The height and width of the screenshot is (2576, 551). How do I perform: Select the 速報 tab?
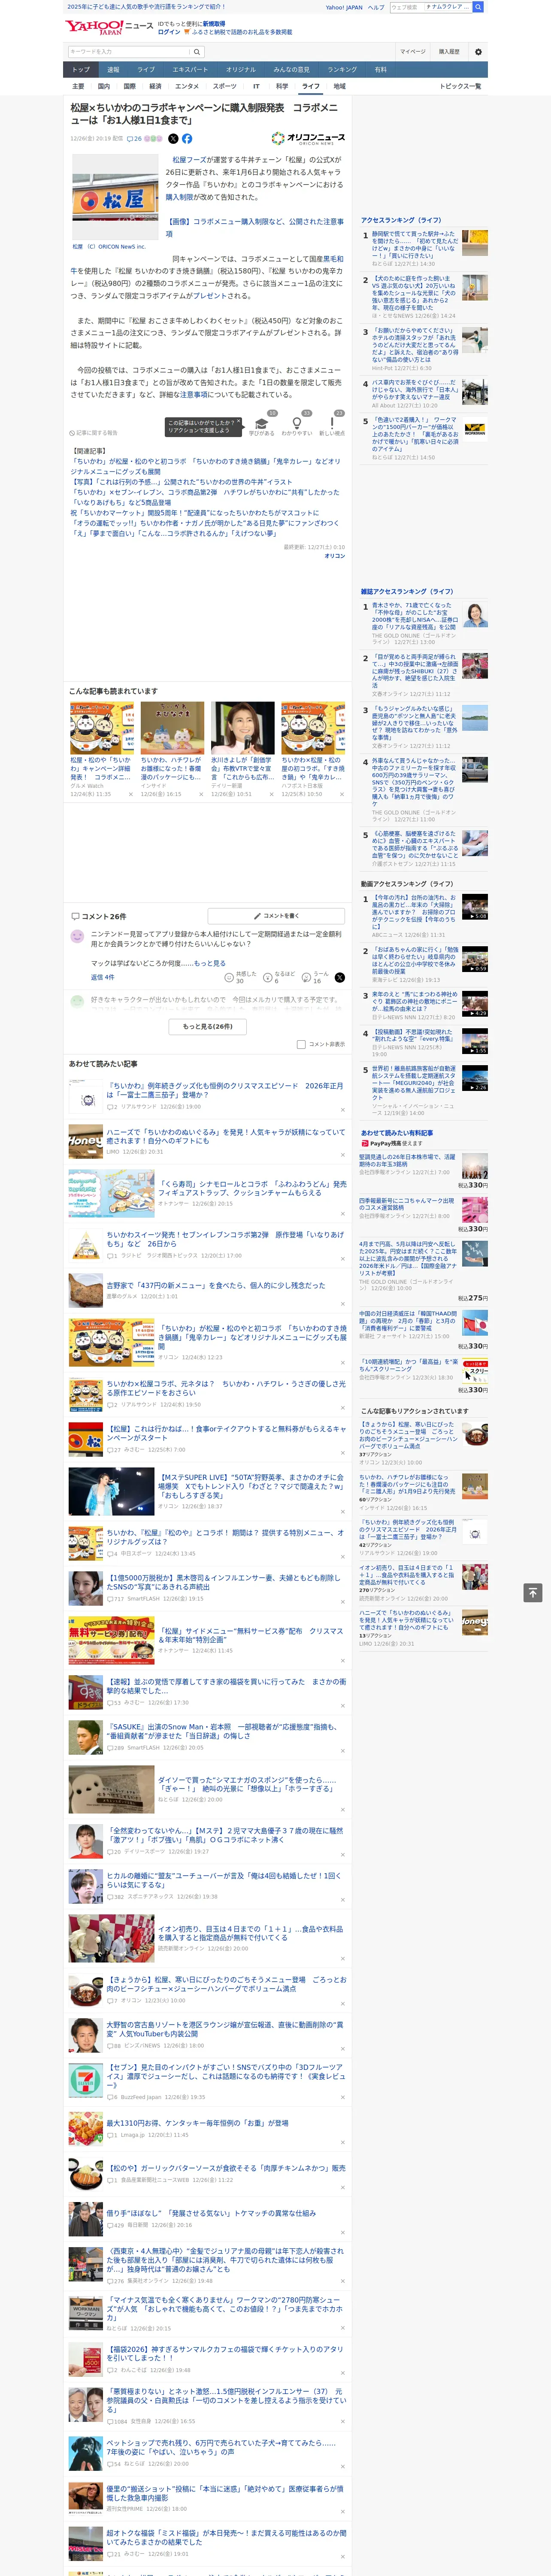(113, 70)
